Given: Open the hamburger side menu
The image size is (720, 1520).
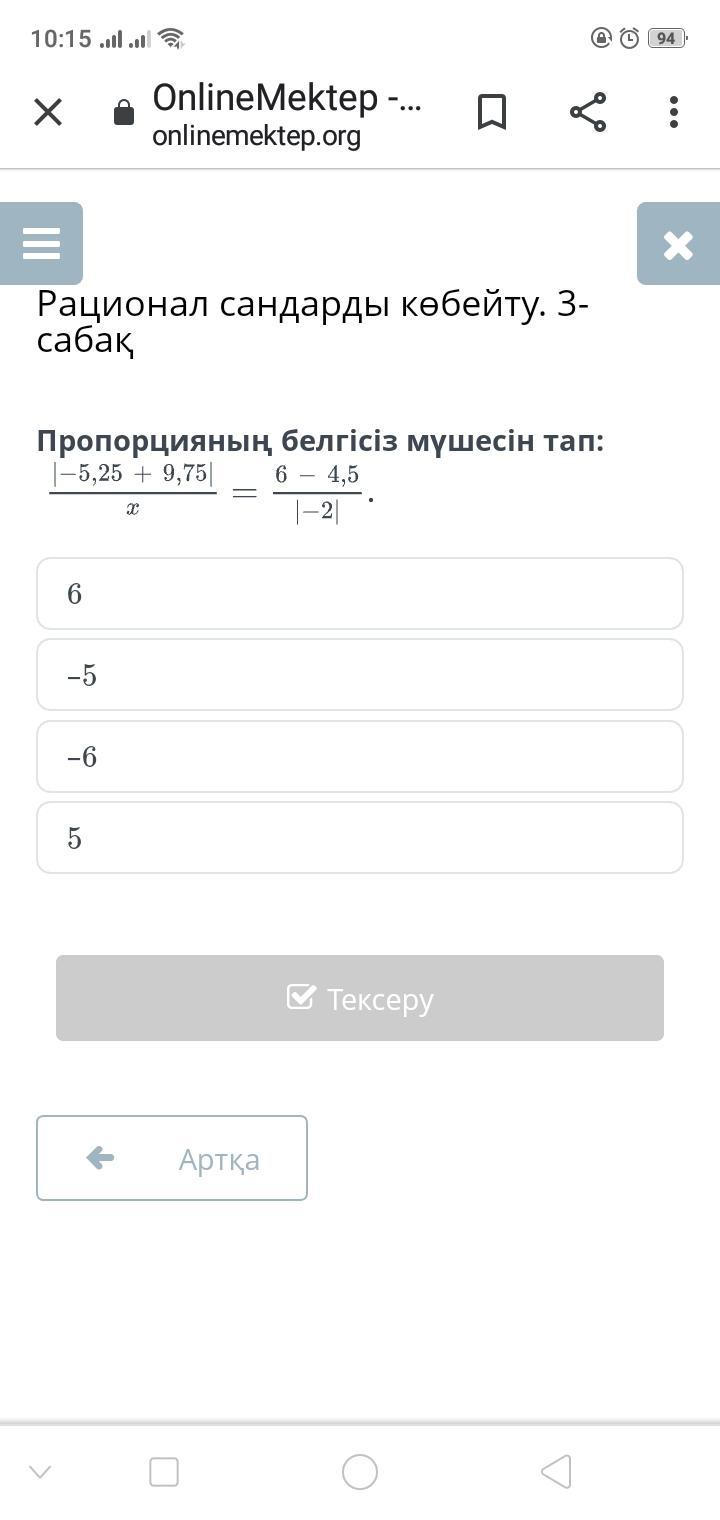Looking at the screenshot, I should pos(41,244).
